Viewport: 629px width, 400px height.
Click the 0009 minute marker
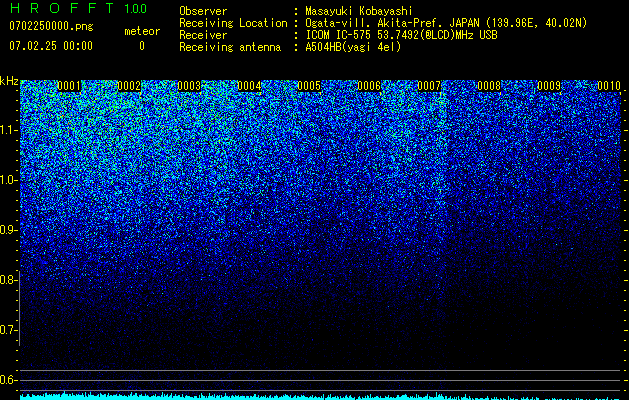pos(549,86)
